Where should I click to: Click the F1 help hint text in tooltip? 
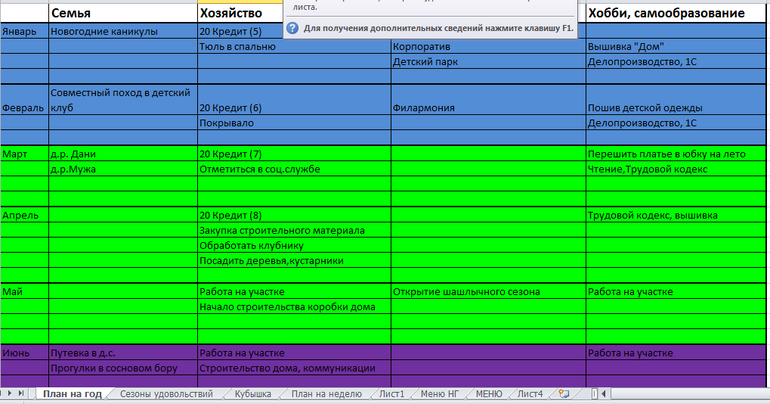point(438,28)
